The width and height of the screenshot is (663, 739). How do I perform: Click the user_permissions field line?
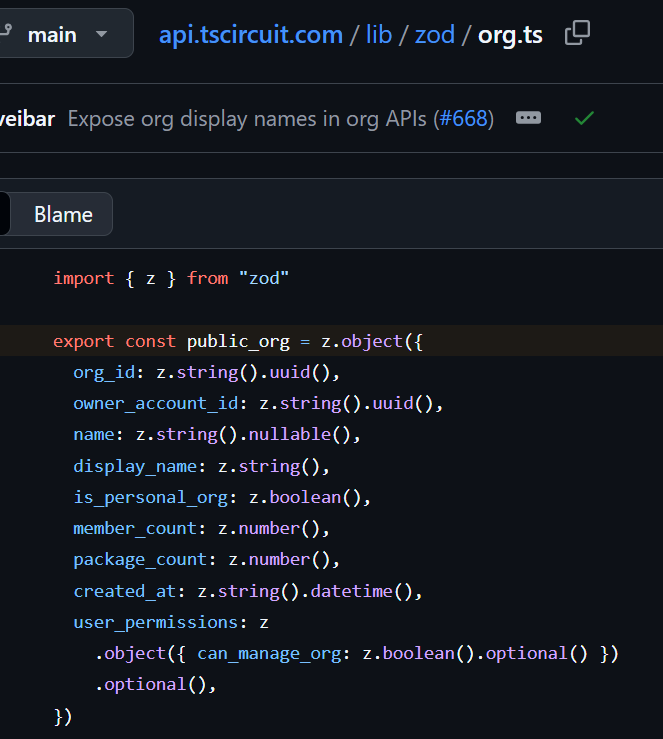[x=171, y=622]
